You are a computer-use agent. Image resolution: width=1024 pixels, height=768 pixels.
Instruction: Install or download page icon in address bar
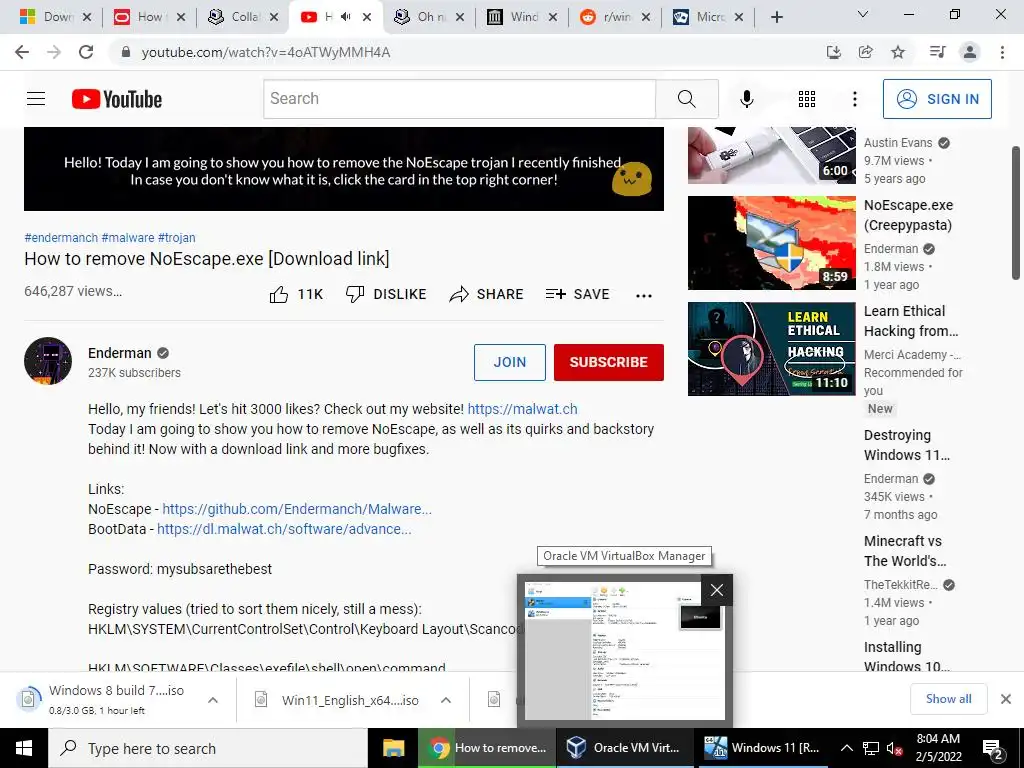tap(834, 52)
